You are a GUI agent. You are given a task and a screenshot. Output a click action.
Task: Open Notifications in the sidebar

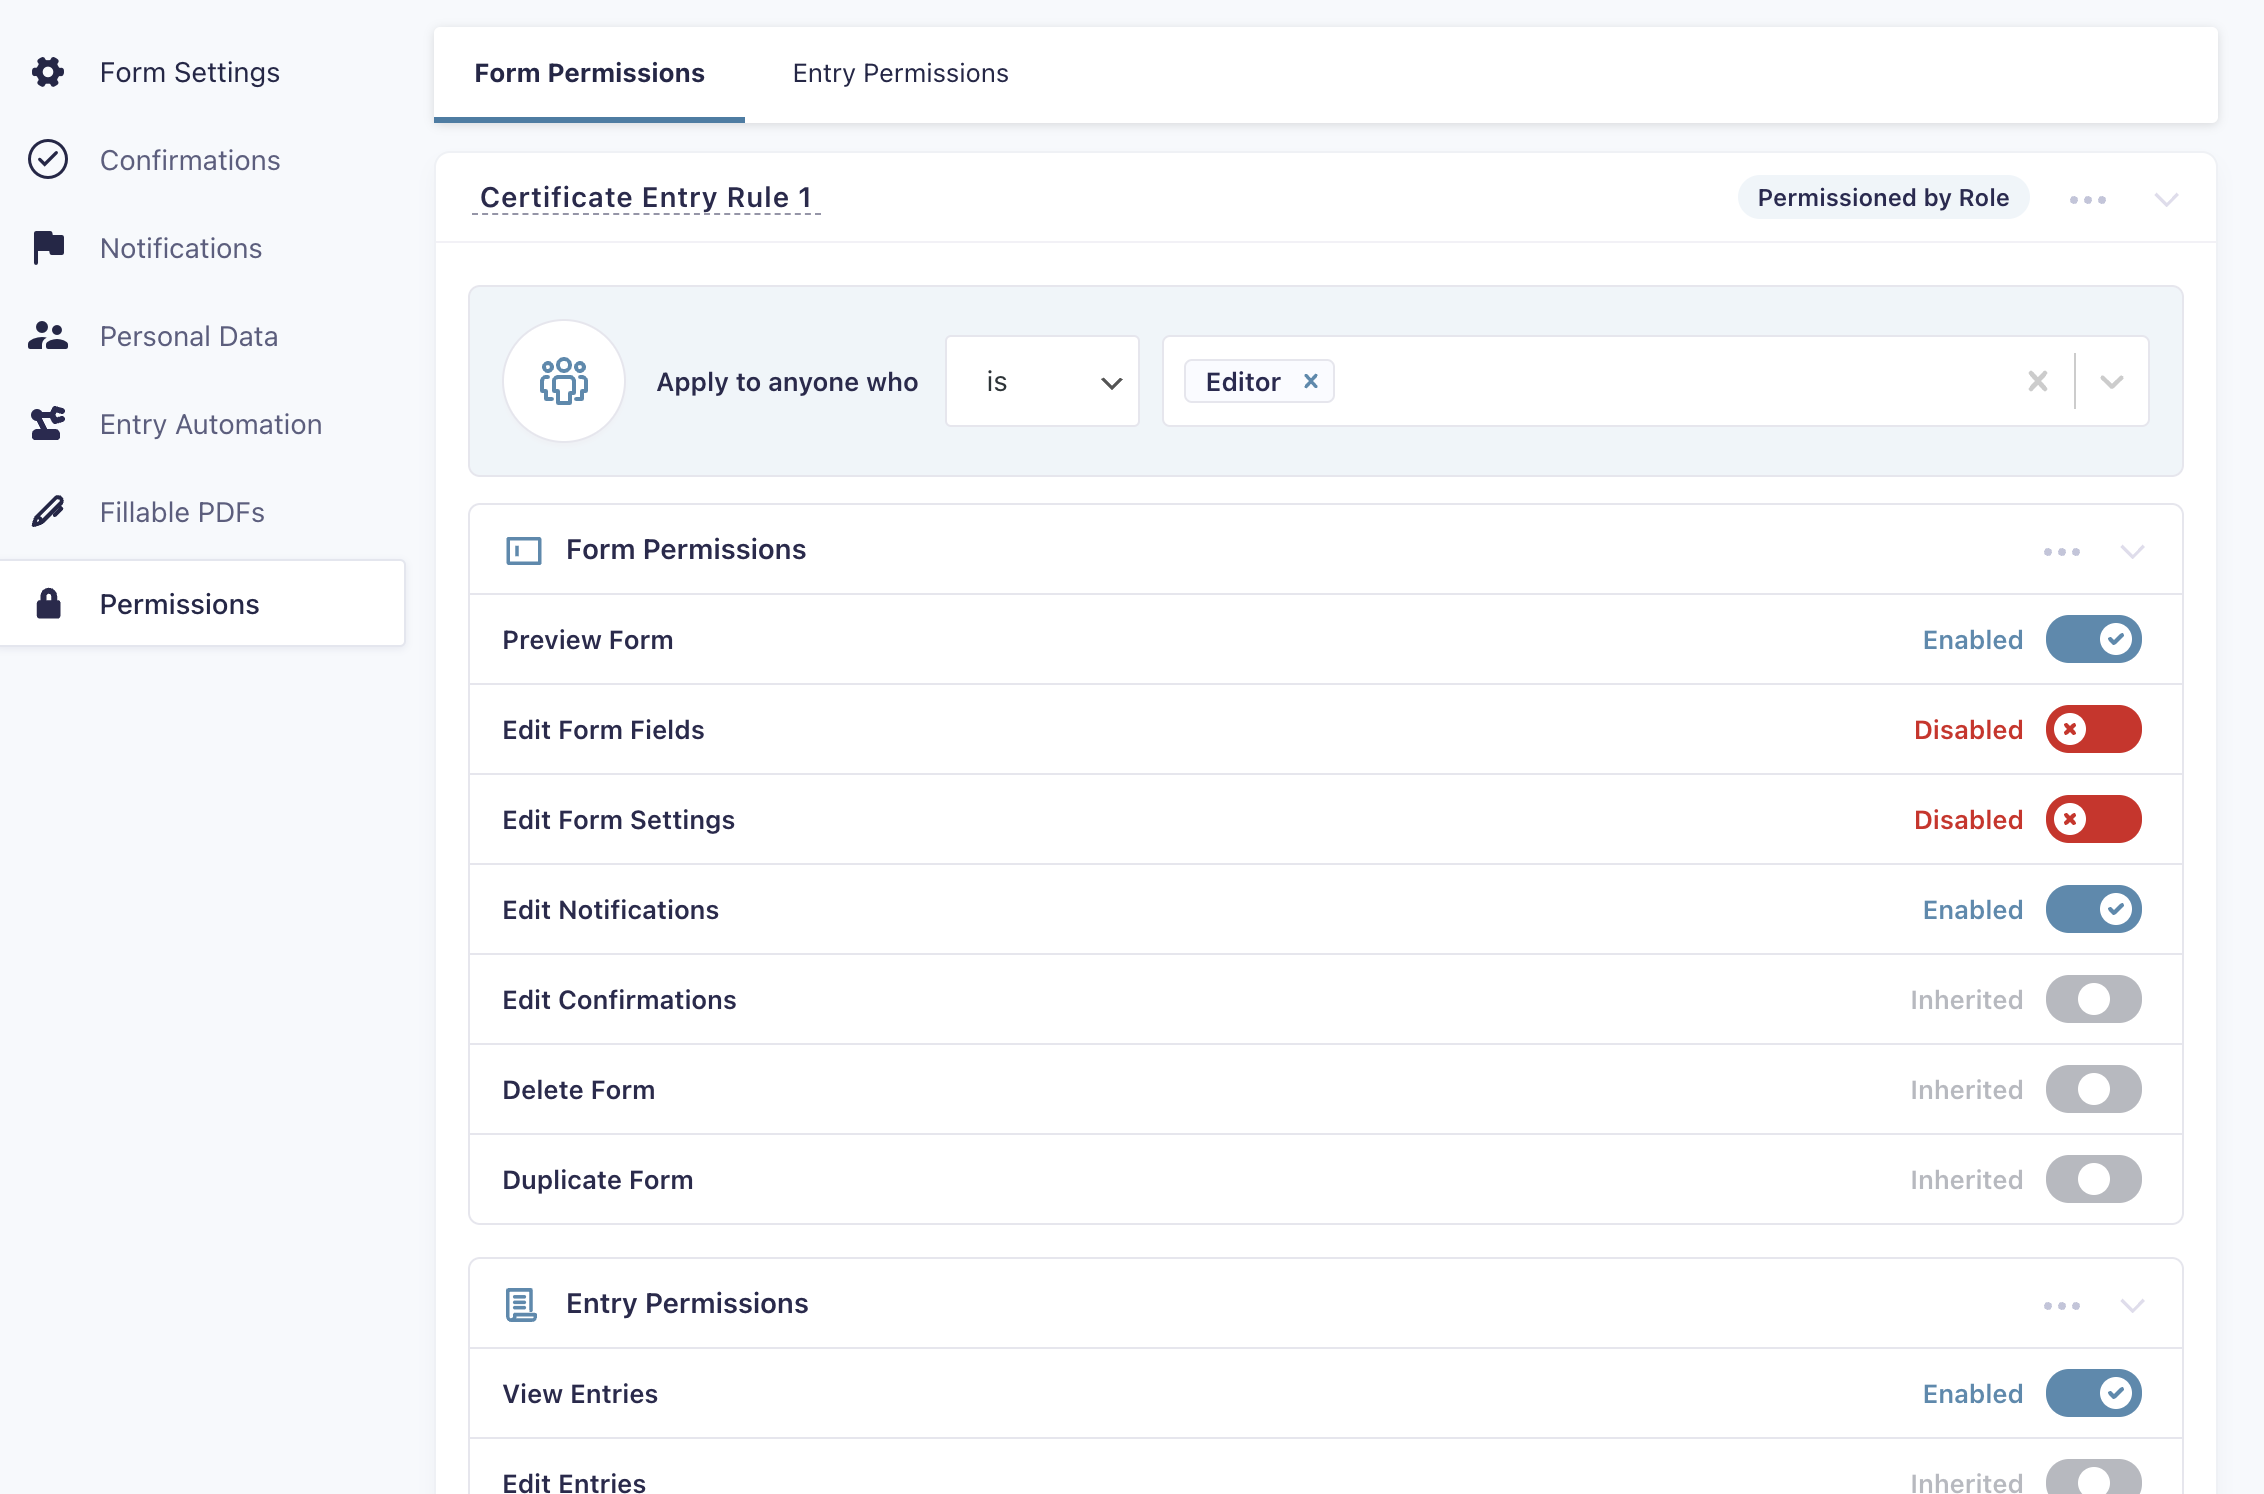pos(181,248)
